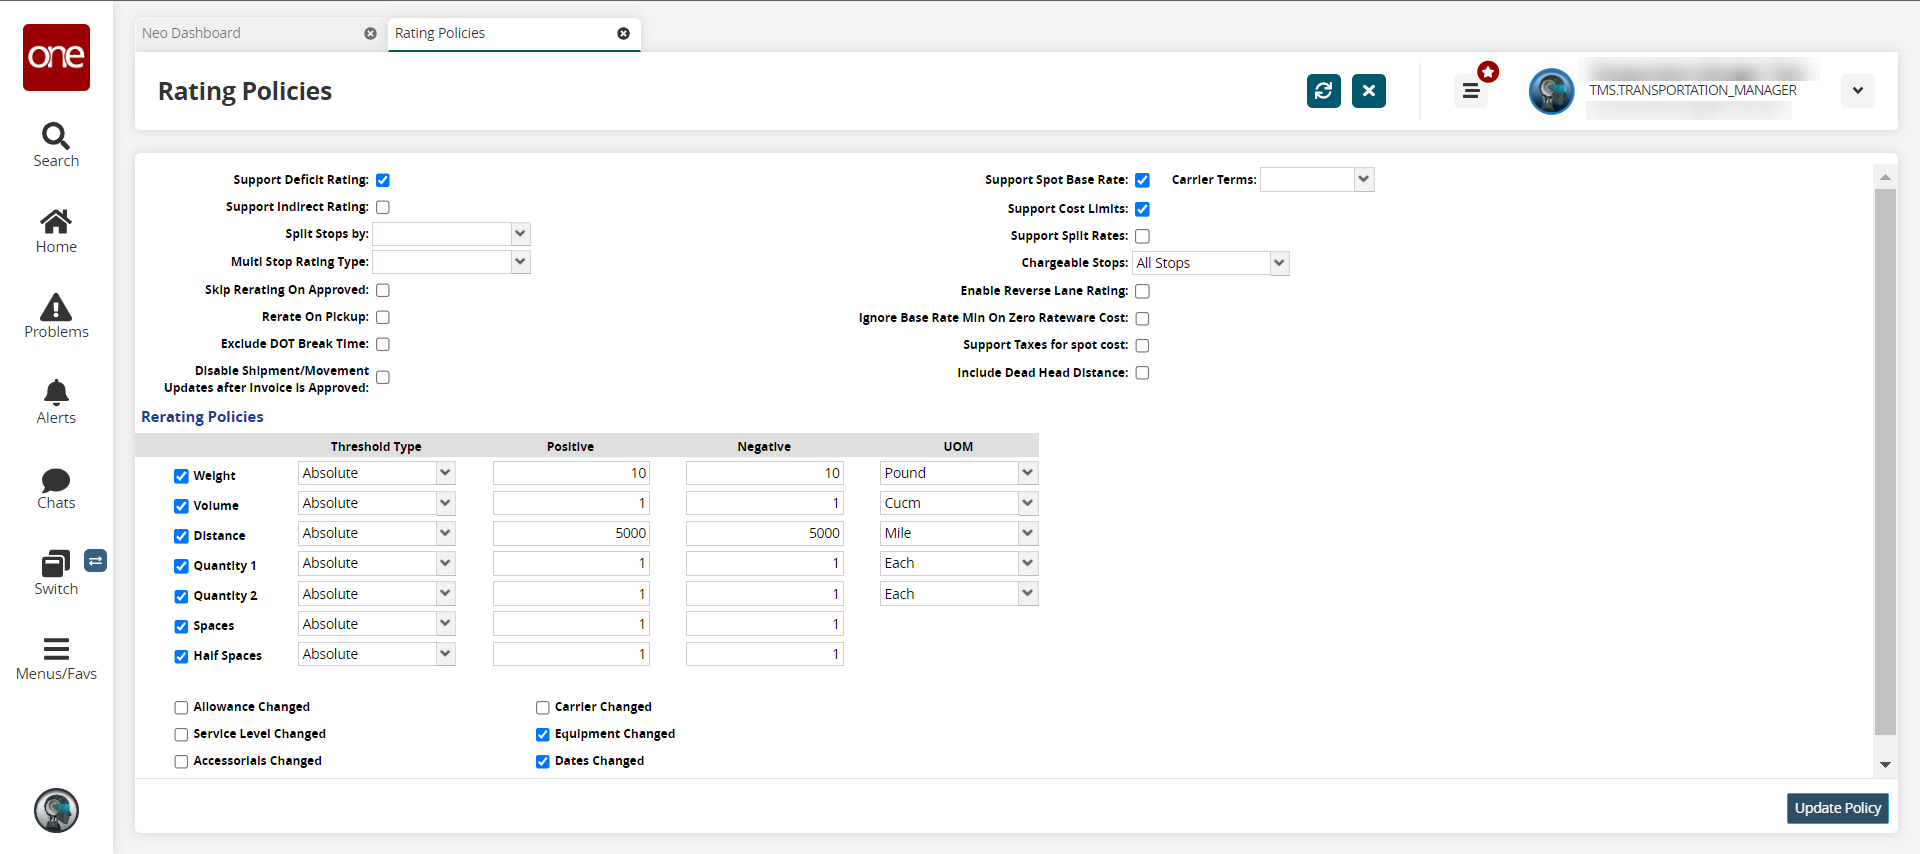This screenshot has height=854, width=1920.
Task: Open Distance Threshold Type dropdown
Action: (445, 533)
